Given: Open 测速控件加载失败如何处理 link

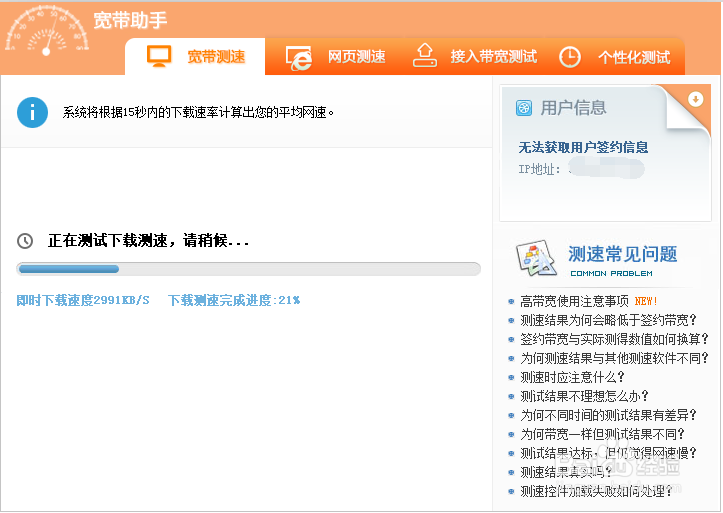Looking at the screenshot, I should pyautogui.click(x=596, y=491).
